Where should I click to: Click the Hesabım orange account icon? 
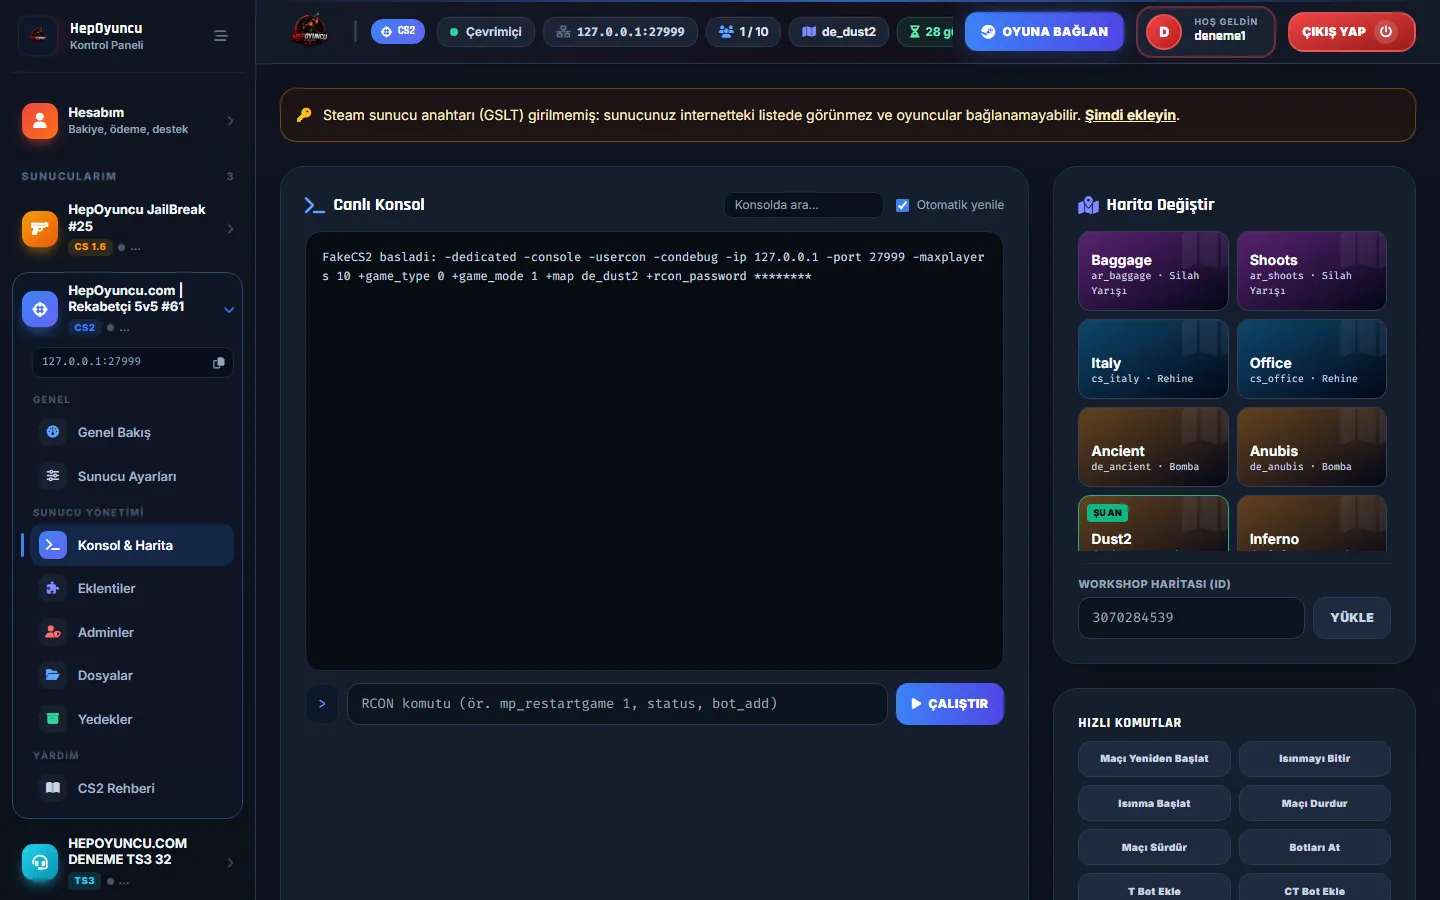coord(40,121)
